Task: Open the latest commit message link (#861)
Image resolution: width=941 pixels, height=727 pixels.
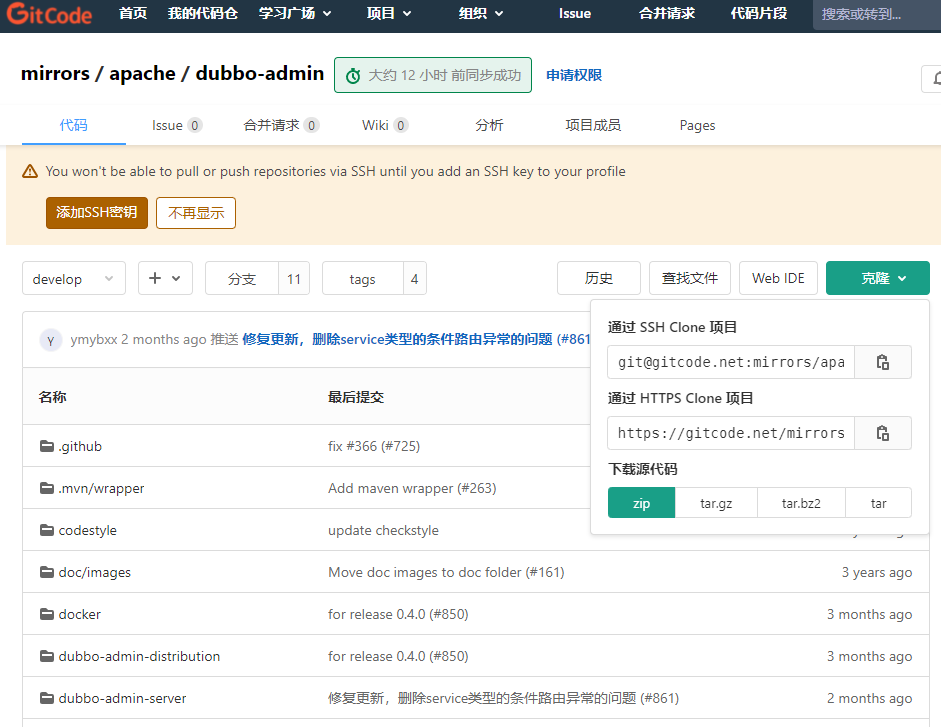Action: [416, 339]
